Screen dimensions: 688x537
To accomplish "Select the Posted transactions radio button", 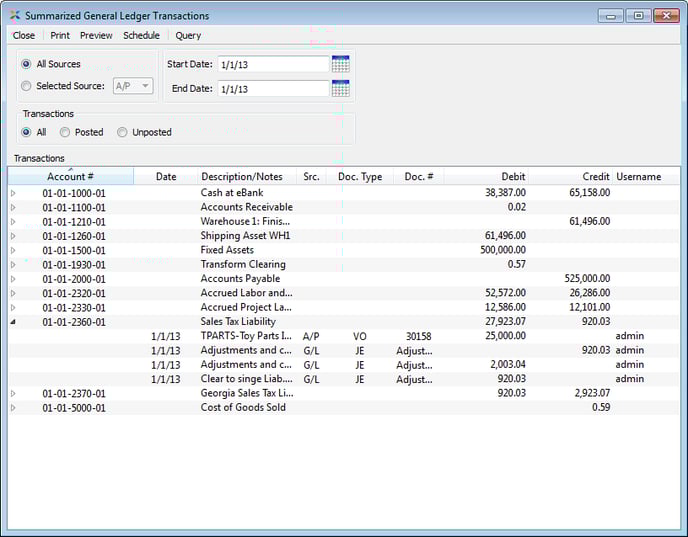I will (x=65, y=132).
